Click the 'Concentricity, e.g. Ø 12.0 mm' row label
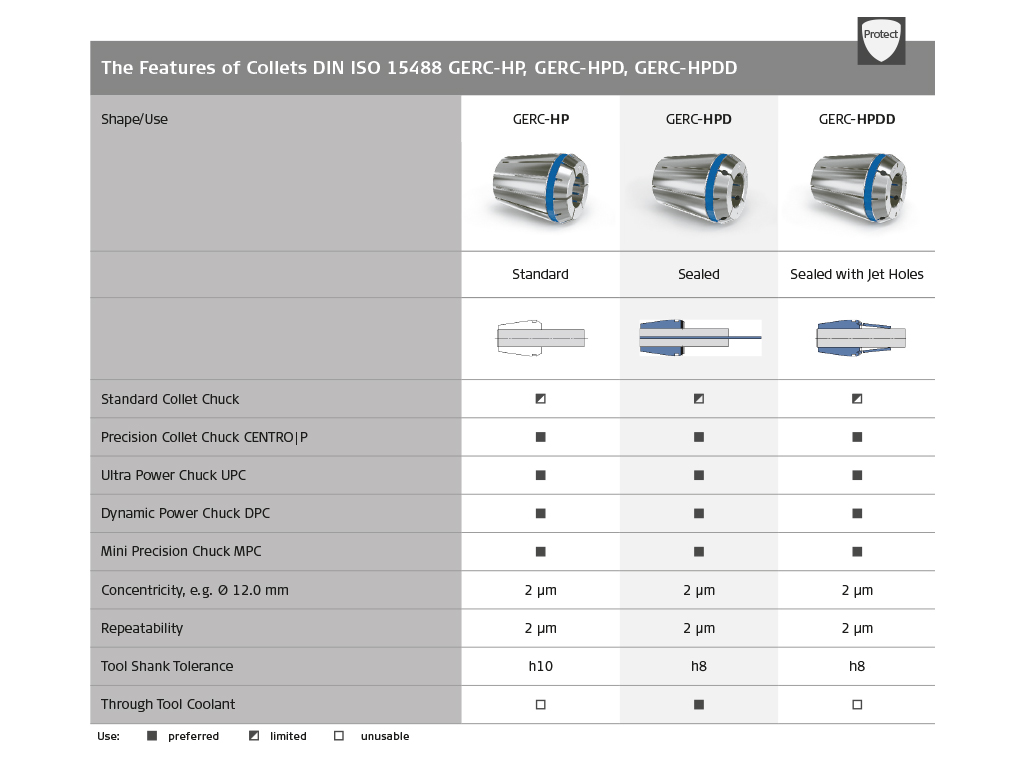This screenshot has width=1024, height=768. tap(195, 590)
